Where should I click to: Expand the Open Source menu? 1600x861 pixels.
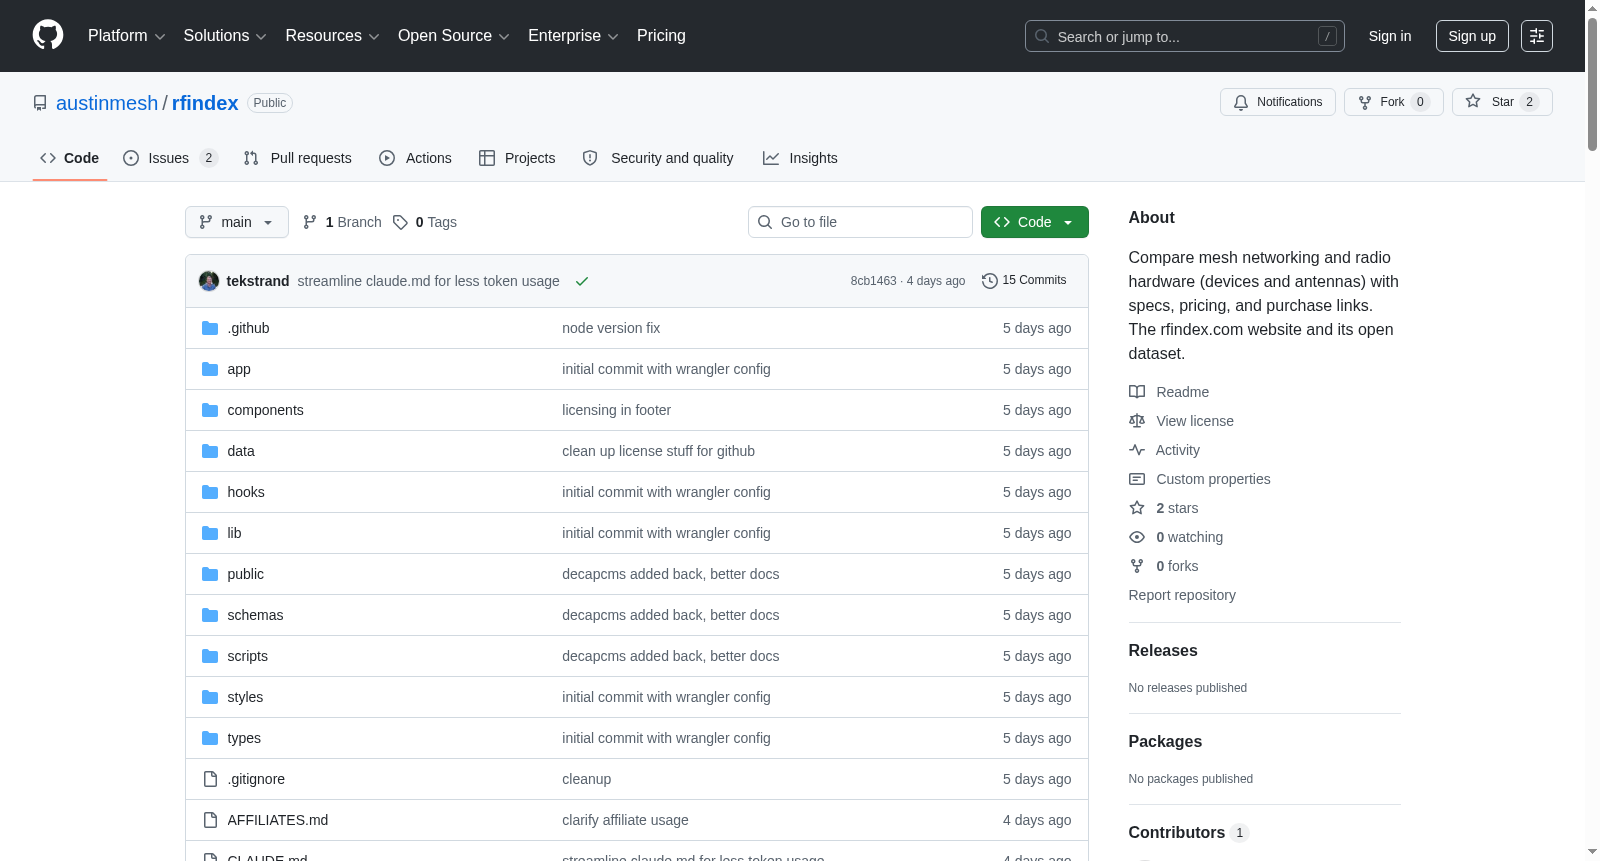coord(454,36)
